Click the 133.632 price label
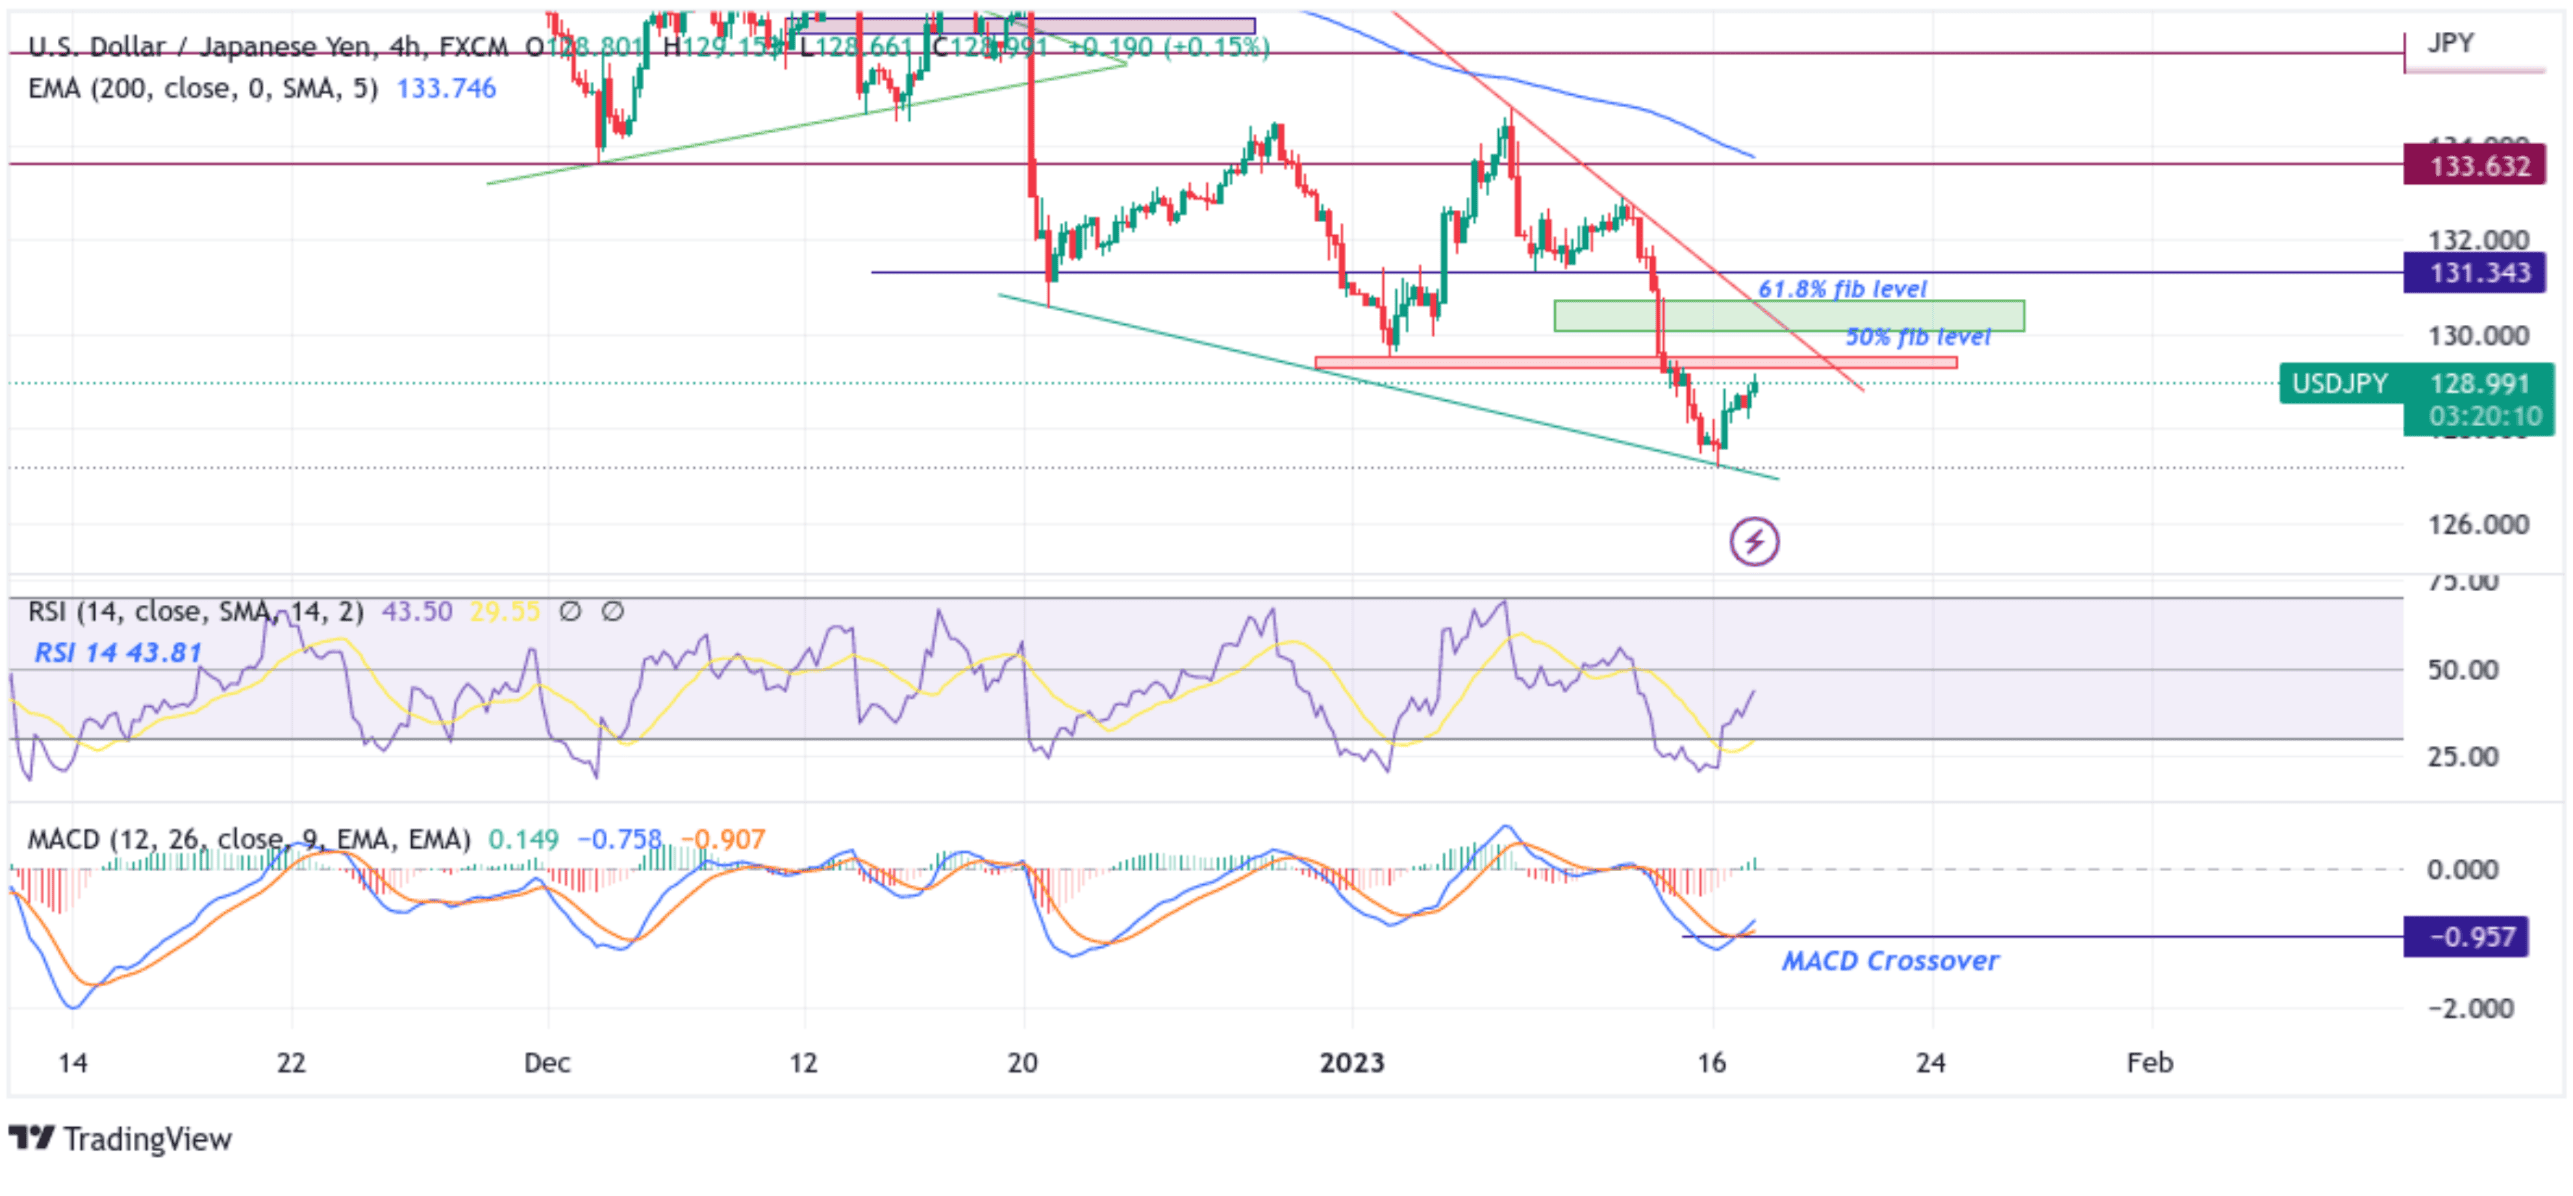This screenshot has width=2573, height=1196. (x=2473, y=165)
